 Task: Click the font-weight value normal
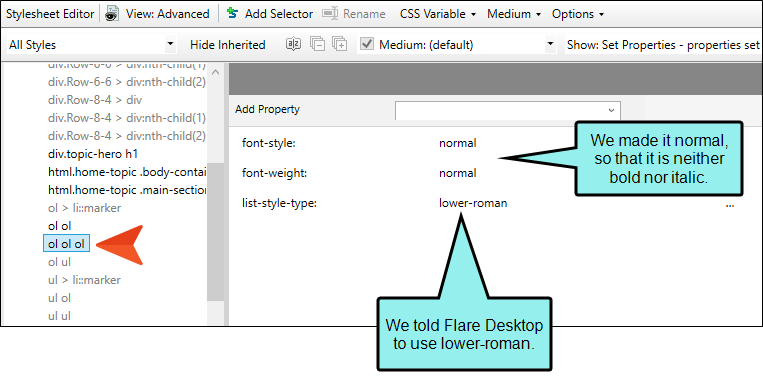point(457,173)
